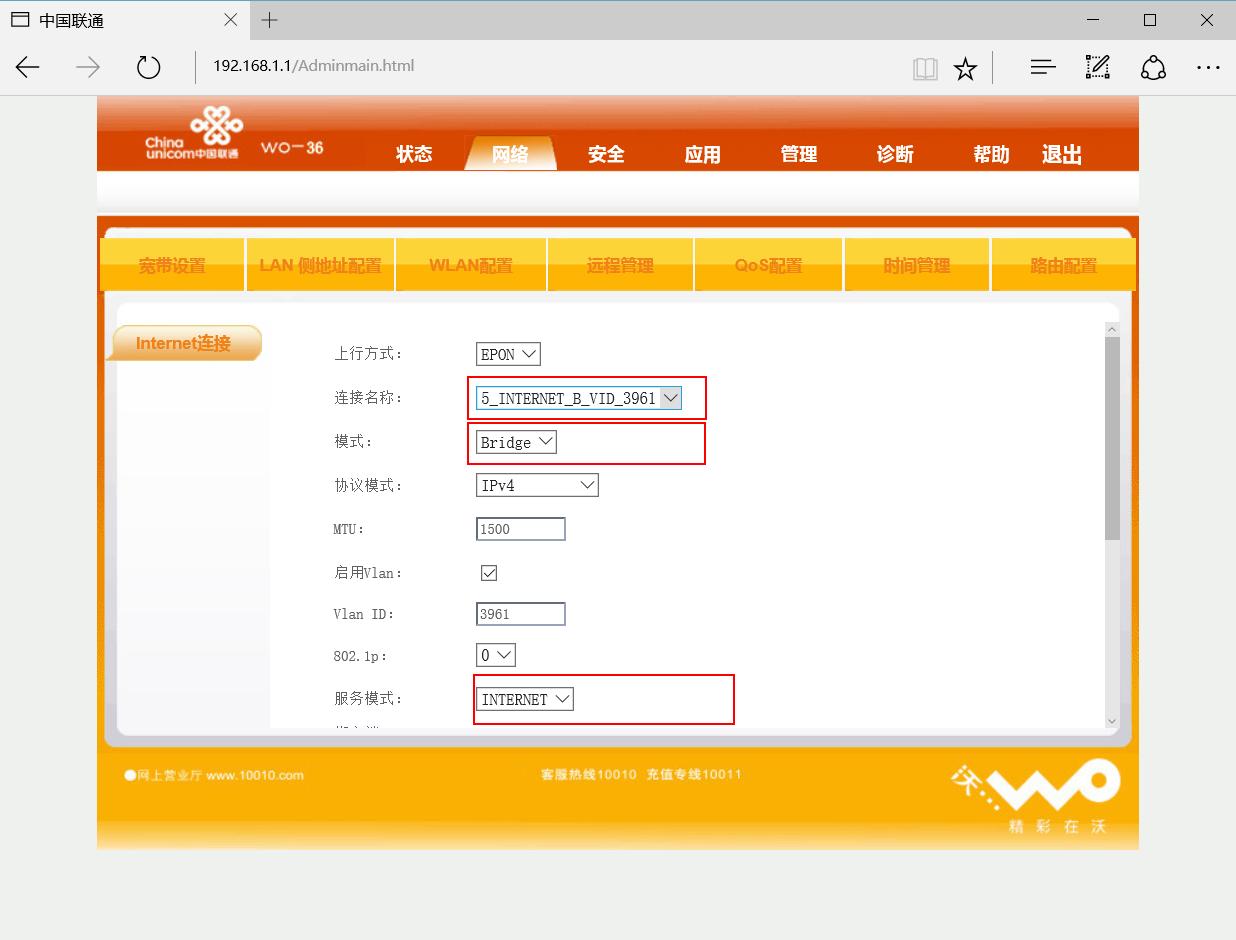Add this page to favorites with star icon
The width and height of the screenshot is (1236, 940).
964,68
